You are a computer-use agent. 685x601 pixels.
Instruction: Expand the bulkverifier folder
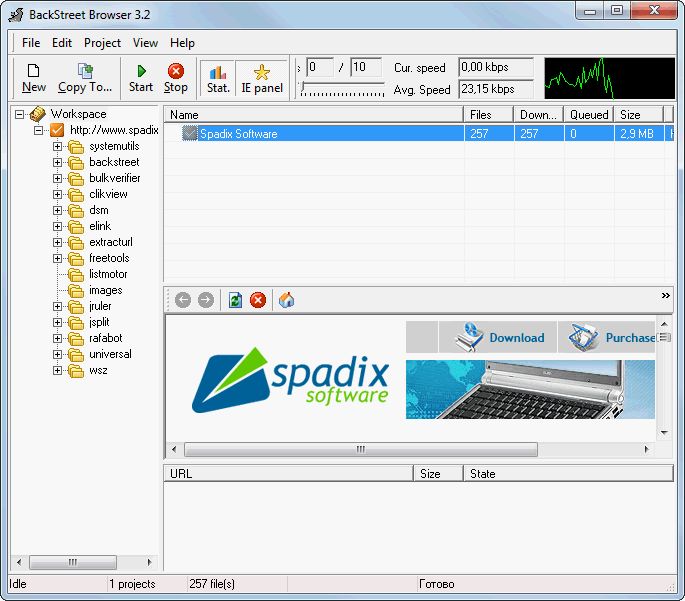(57, 178)
